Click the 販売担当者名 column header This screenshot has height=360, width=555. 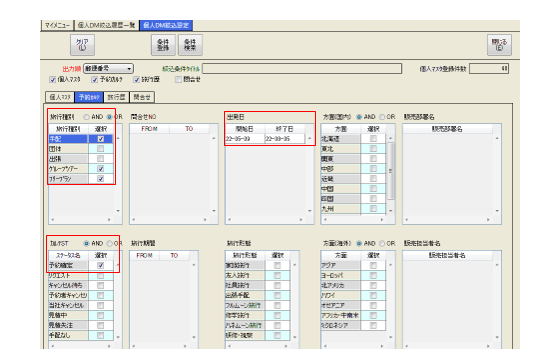coord(447,255)
